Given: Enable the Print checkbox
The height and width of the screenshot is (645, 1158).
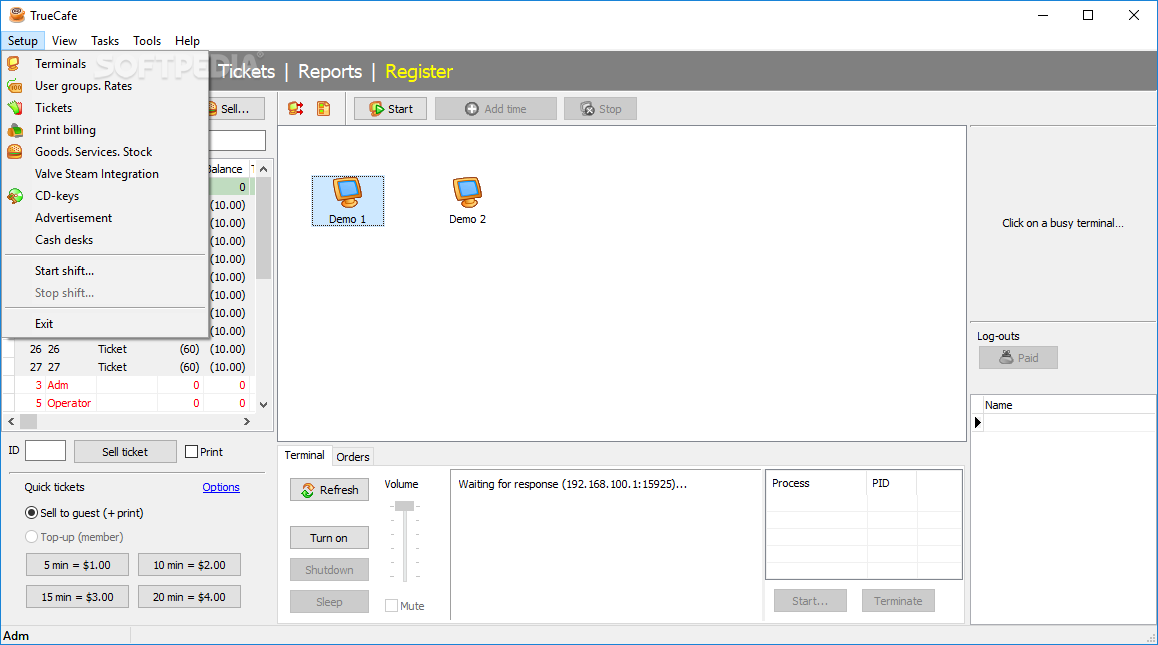Looking at the screenshot, I should 191,451.
